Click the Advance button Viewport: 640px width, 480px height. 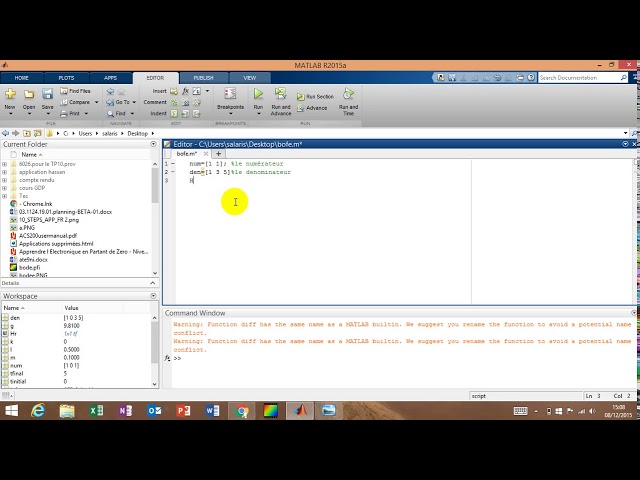coord(312,108)
